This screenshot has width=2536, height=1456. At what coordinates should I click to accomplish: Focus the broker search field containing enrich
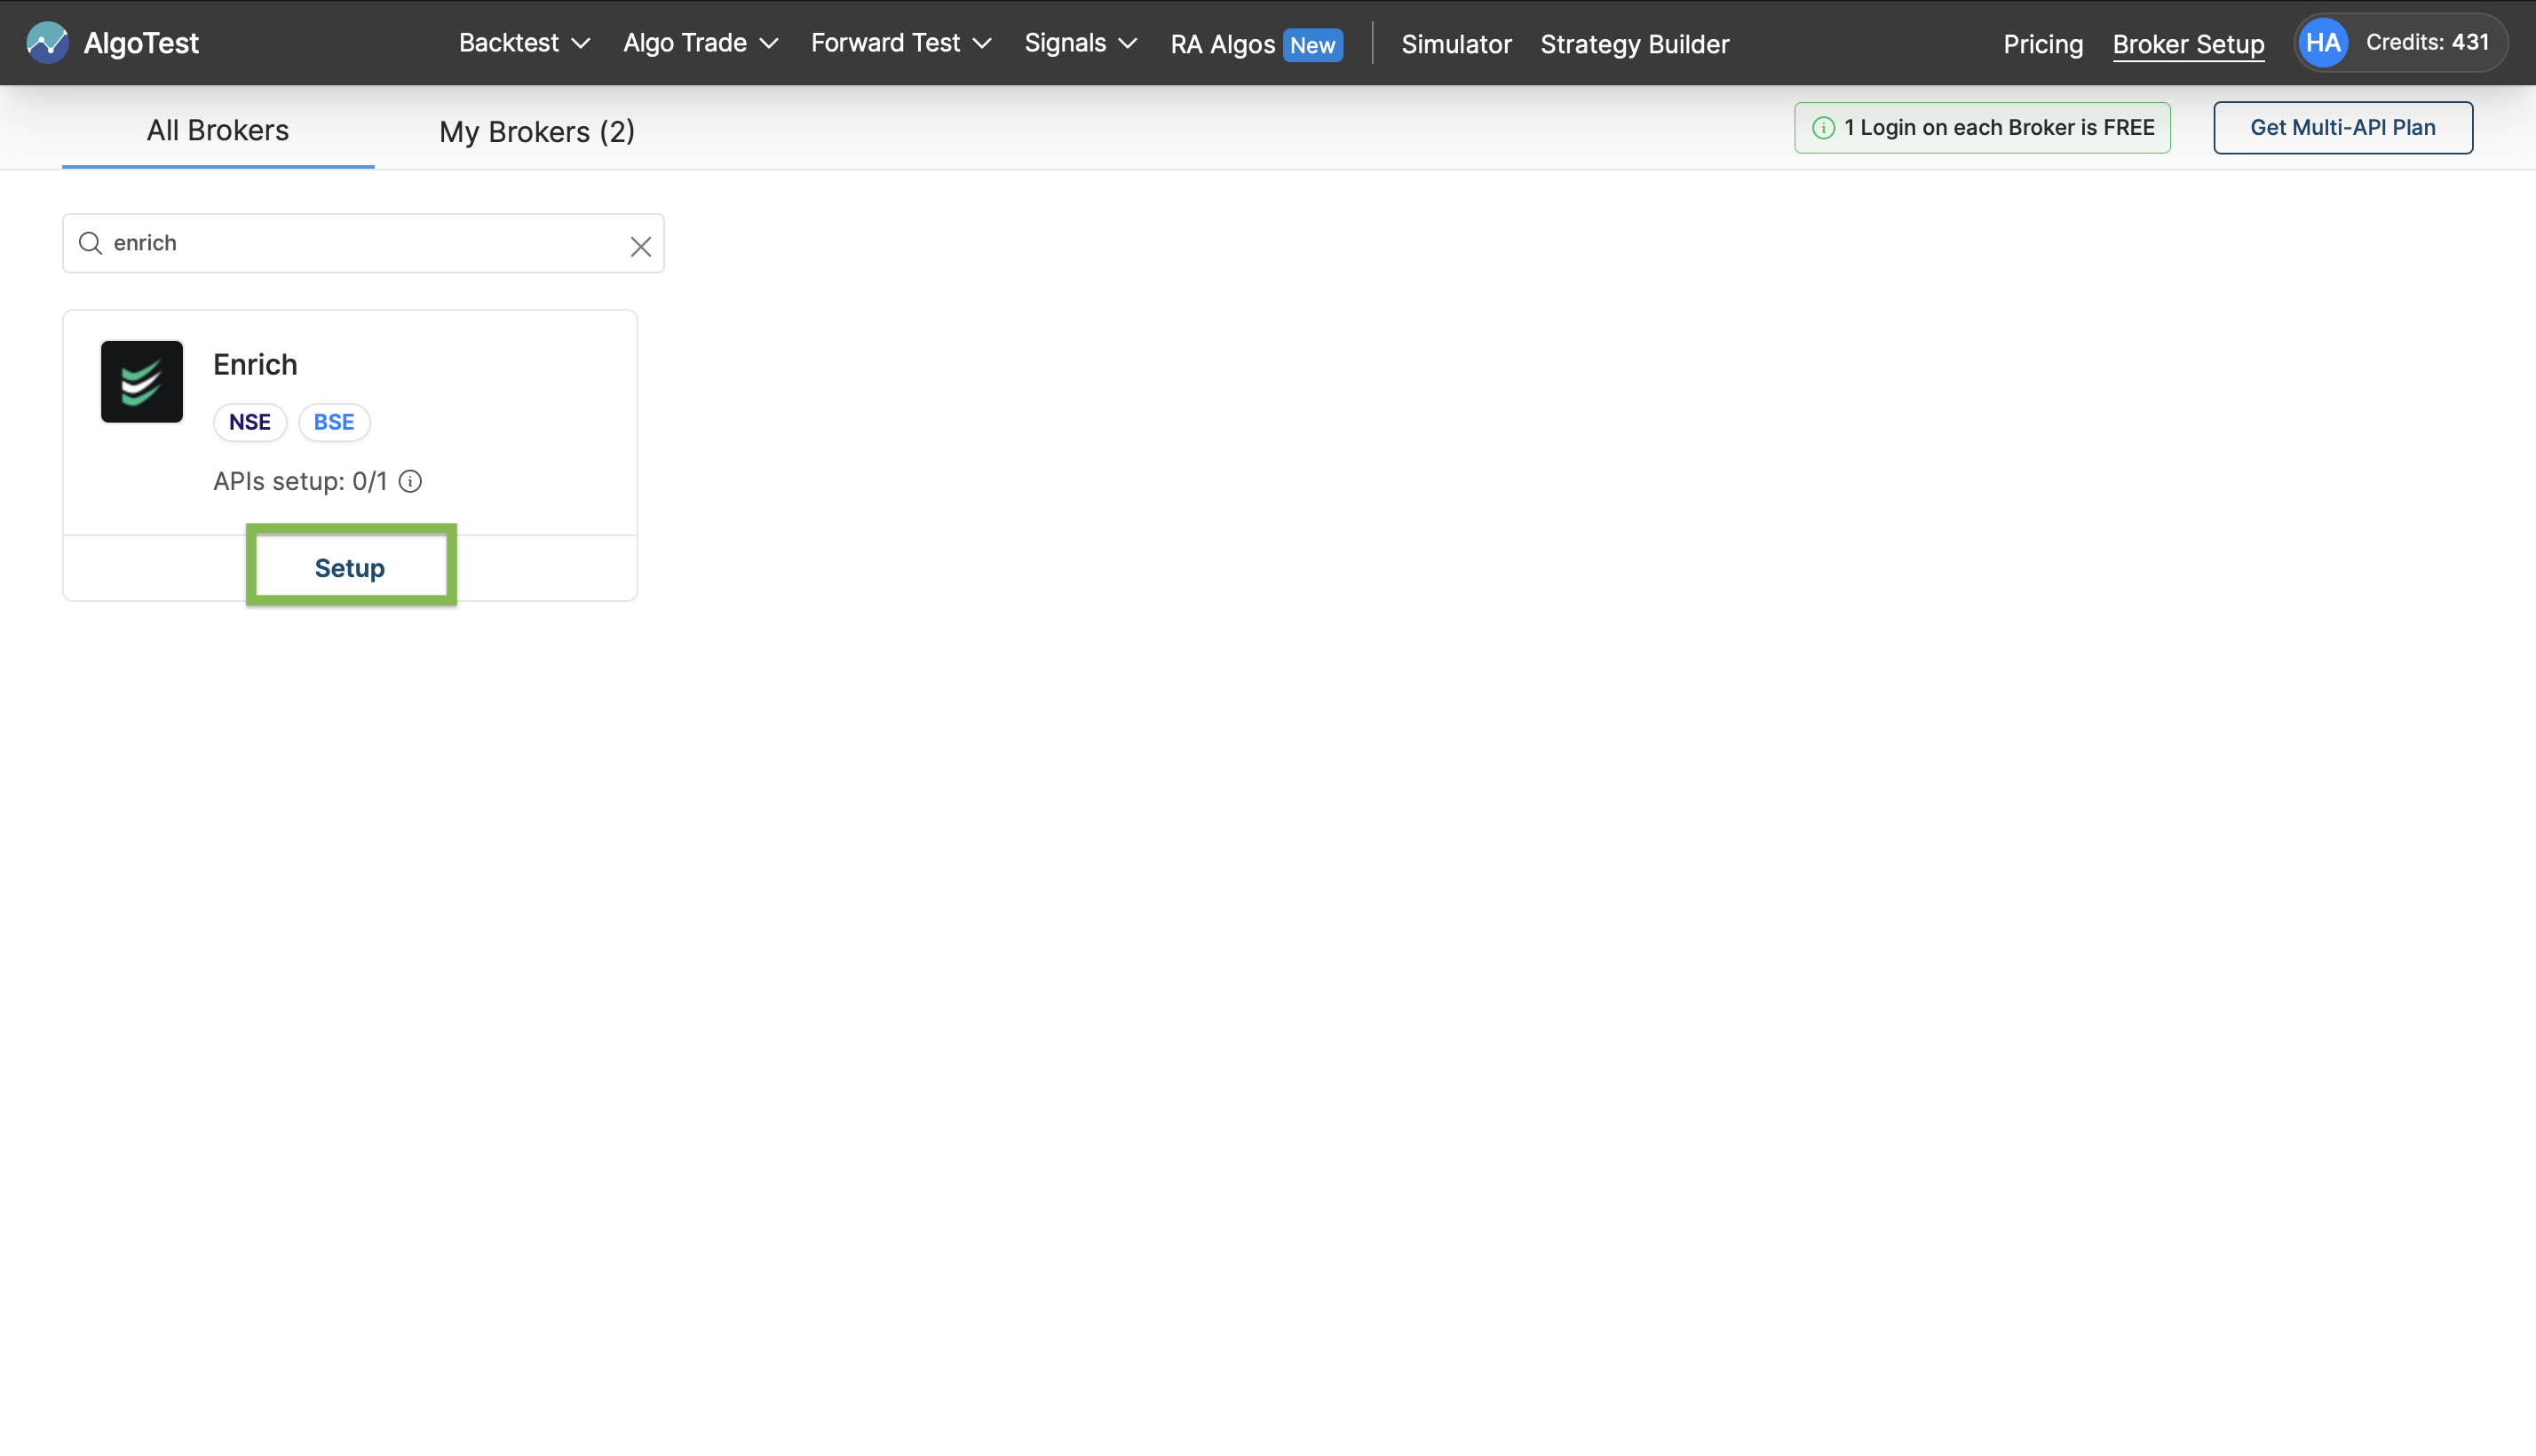(363, 243)
